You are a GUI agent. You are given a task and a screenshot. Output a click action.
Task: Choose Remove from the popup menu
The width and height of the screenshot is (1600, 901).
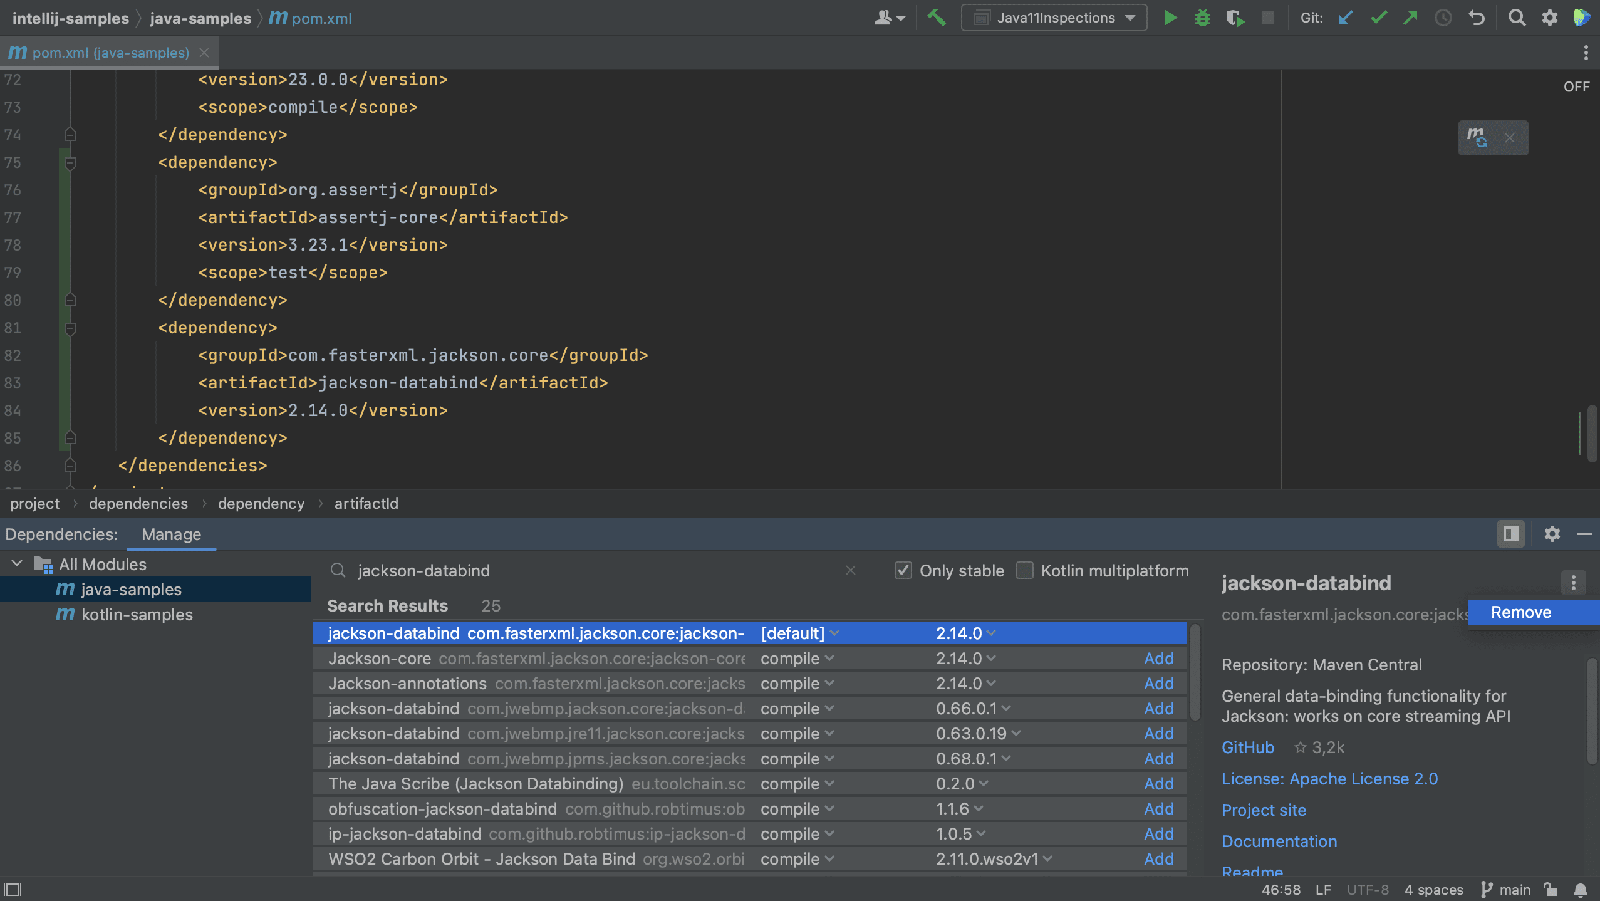click(1533, 612)
